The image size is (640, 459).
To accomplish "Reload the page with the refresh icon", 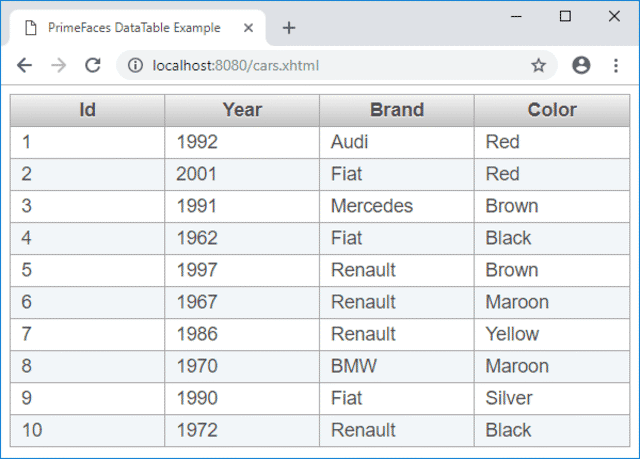I will tap(93, 65).
